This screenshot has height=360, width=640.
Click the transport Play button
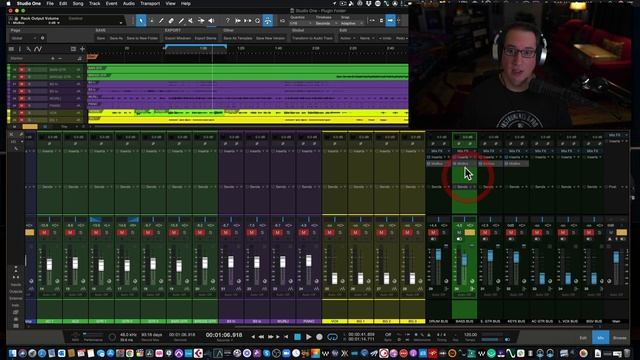point(309,337)
